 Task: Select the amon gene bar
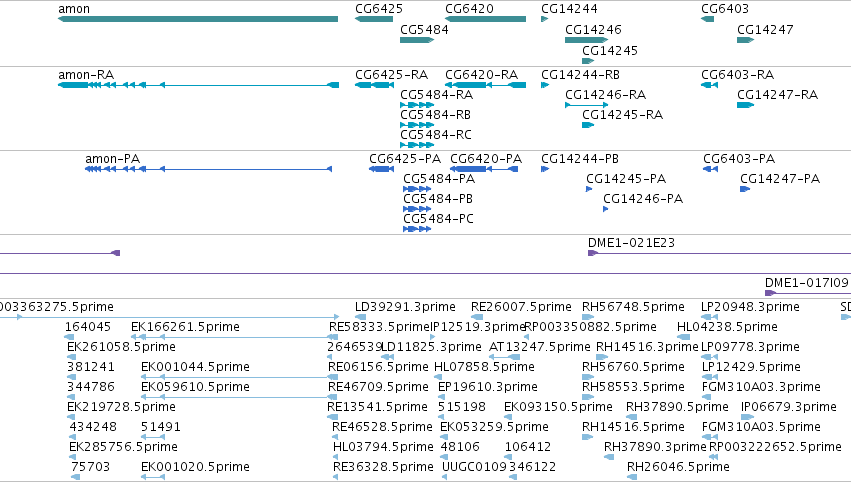(x=198, y=19)
